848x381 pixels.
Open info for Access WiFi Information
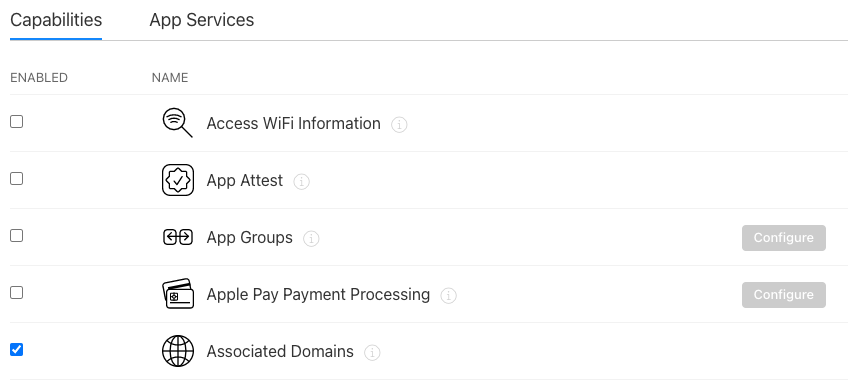click(x=399, y=124)
